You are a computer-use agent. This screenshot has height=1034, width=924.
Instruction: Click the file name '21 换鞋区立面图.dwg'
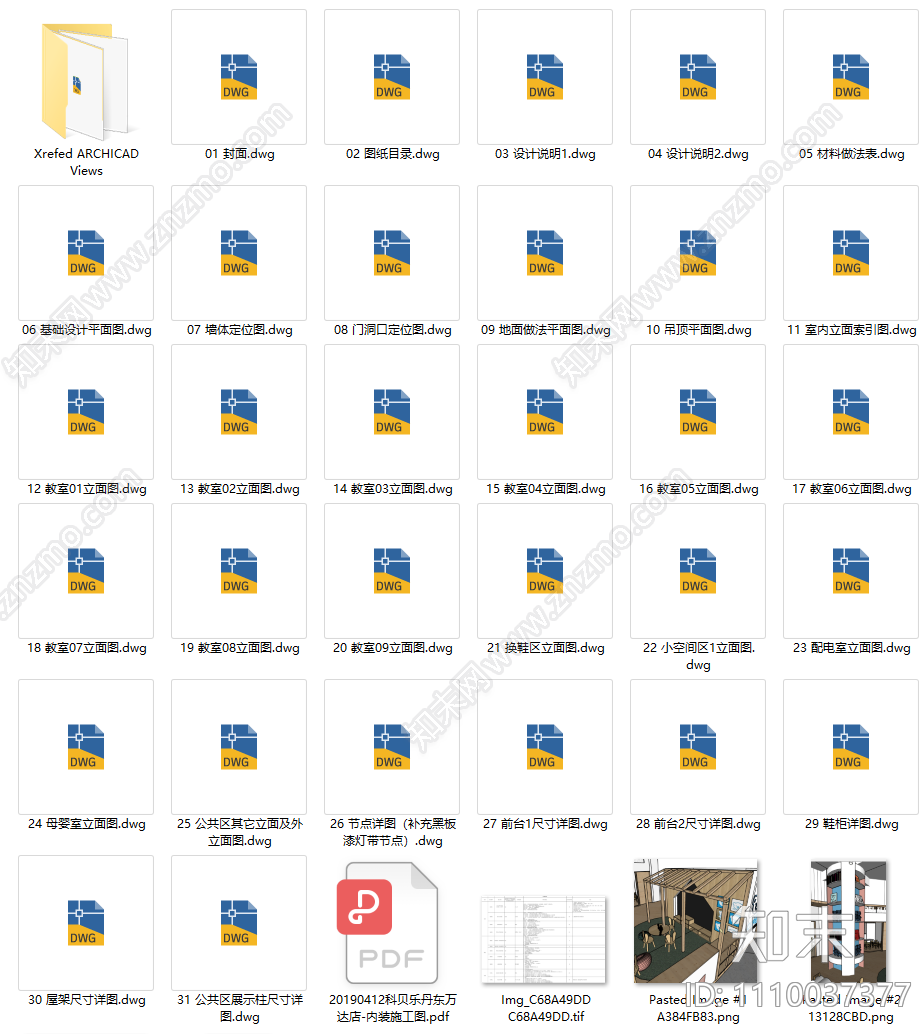545,648
